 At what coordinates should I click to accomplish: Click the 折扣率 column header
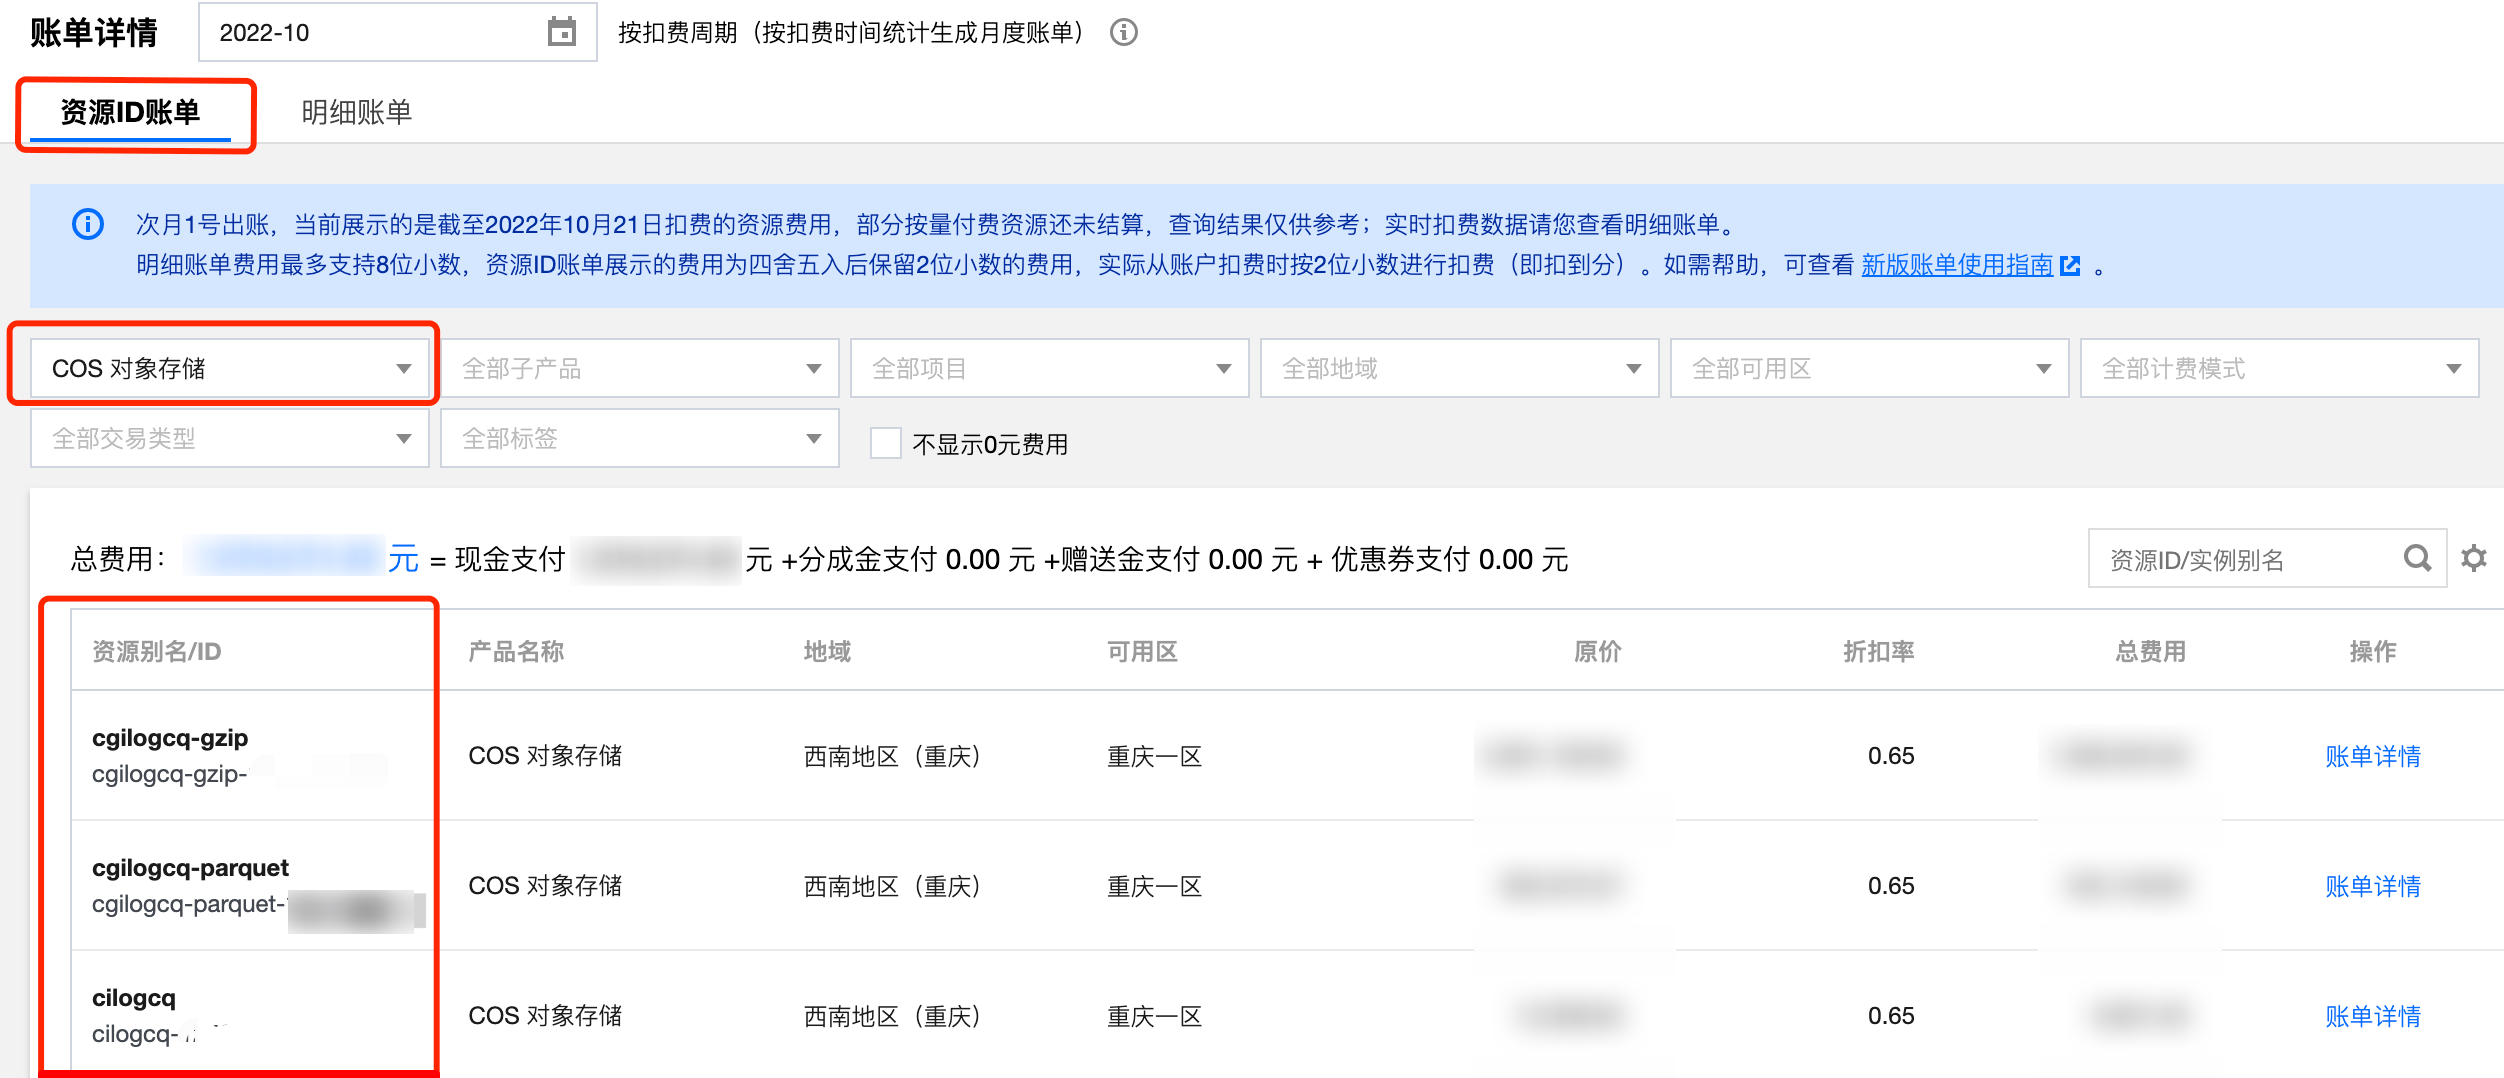click(x=1878, y=652)
